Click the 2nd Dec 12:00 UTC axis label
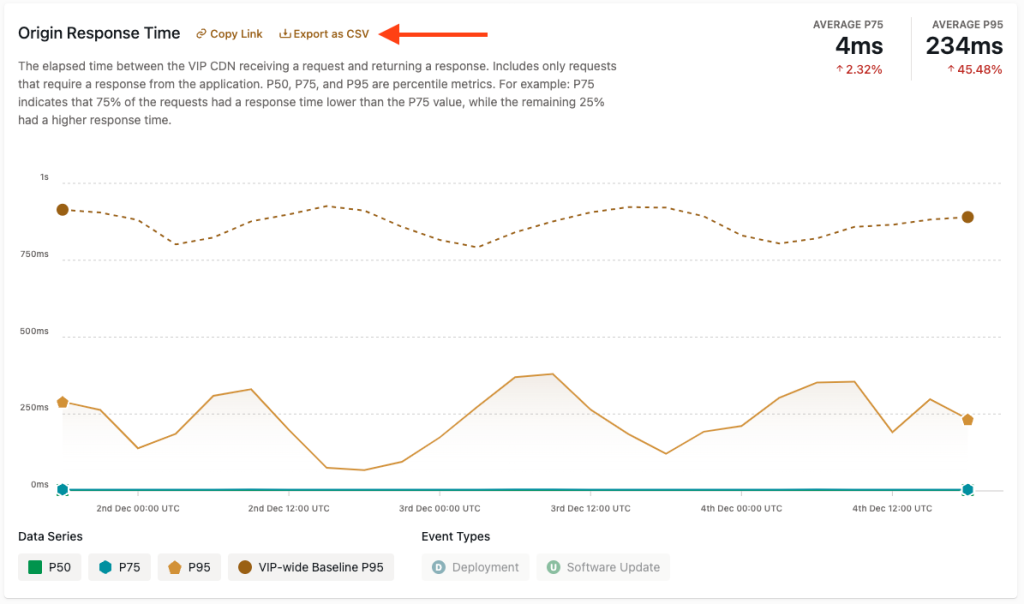Screen dimensions: 1024x604 pos(289,508)
